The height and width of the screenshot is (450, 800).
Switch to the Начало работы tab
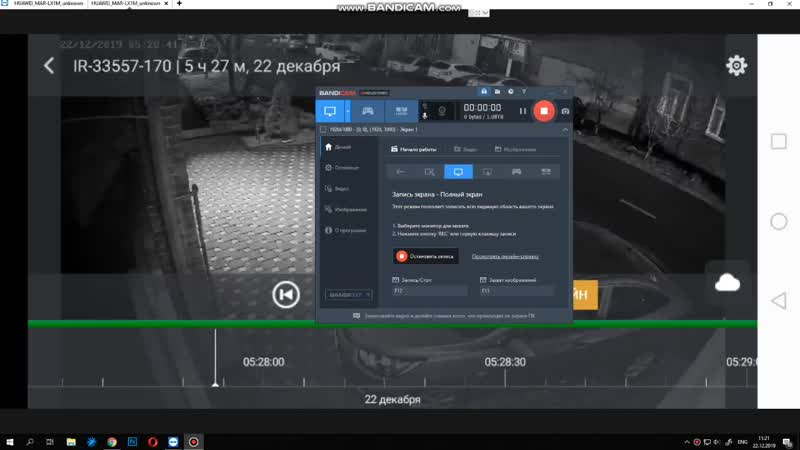coord(414,149)
